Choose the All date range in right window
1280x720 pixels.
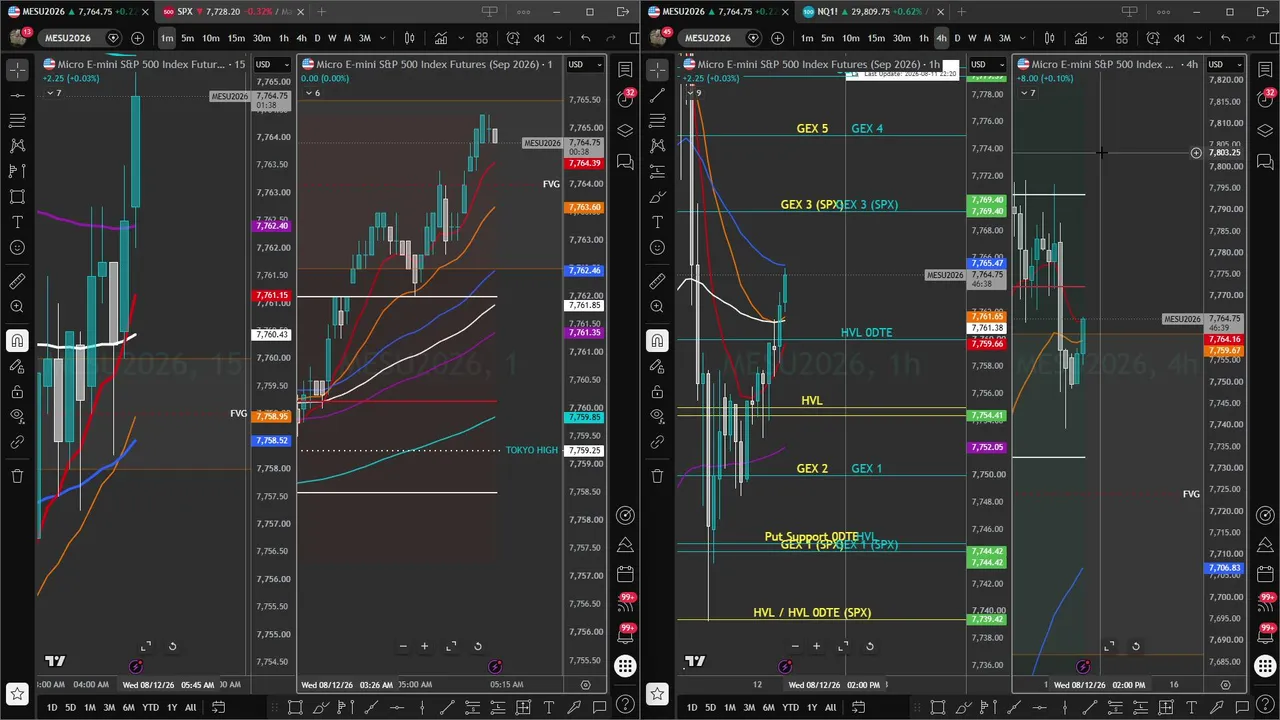click(x=830, y=707)
